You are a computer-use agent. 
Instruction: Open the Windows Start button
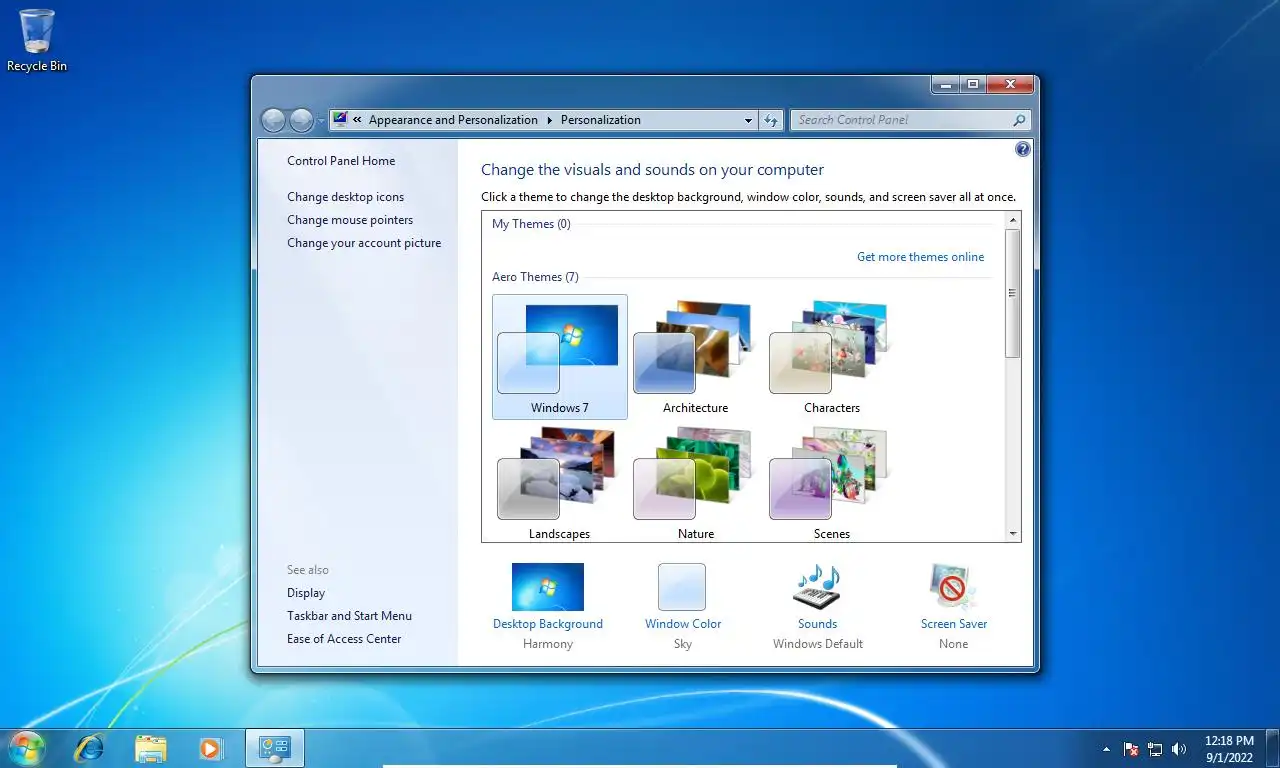click(26, 748)
